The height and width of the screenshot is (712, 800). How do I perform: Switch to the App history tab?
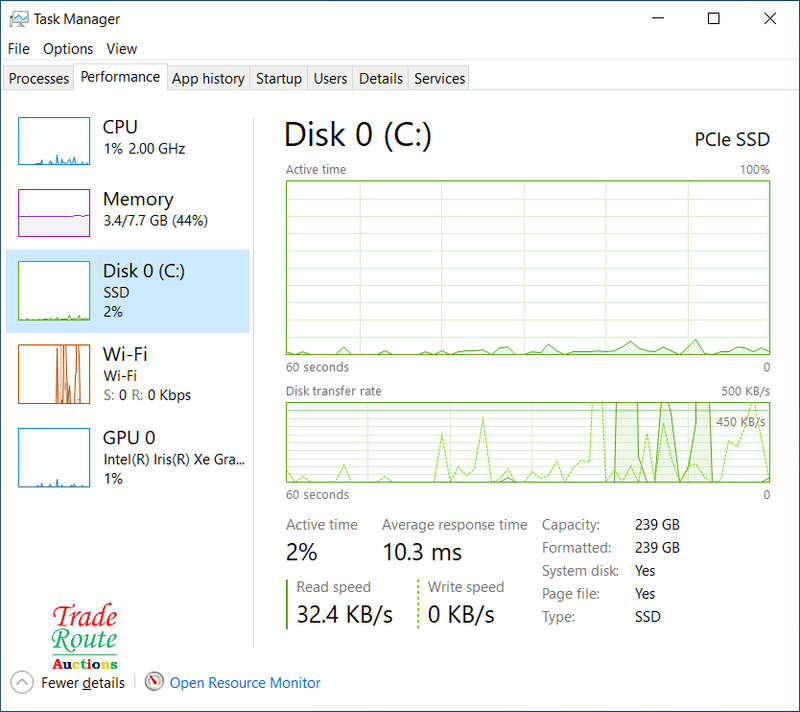[208, 79]
